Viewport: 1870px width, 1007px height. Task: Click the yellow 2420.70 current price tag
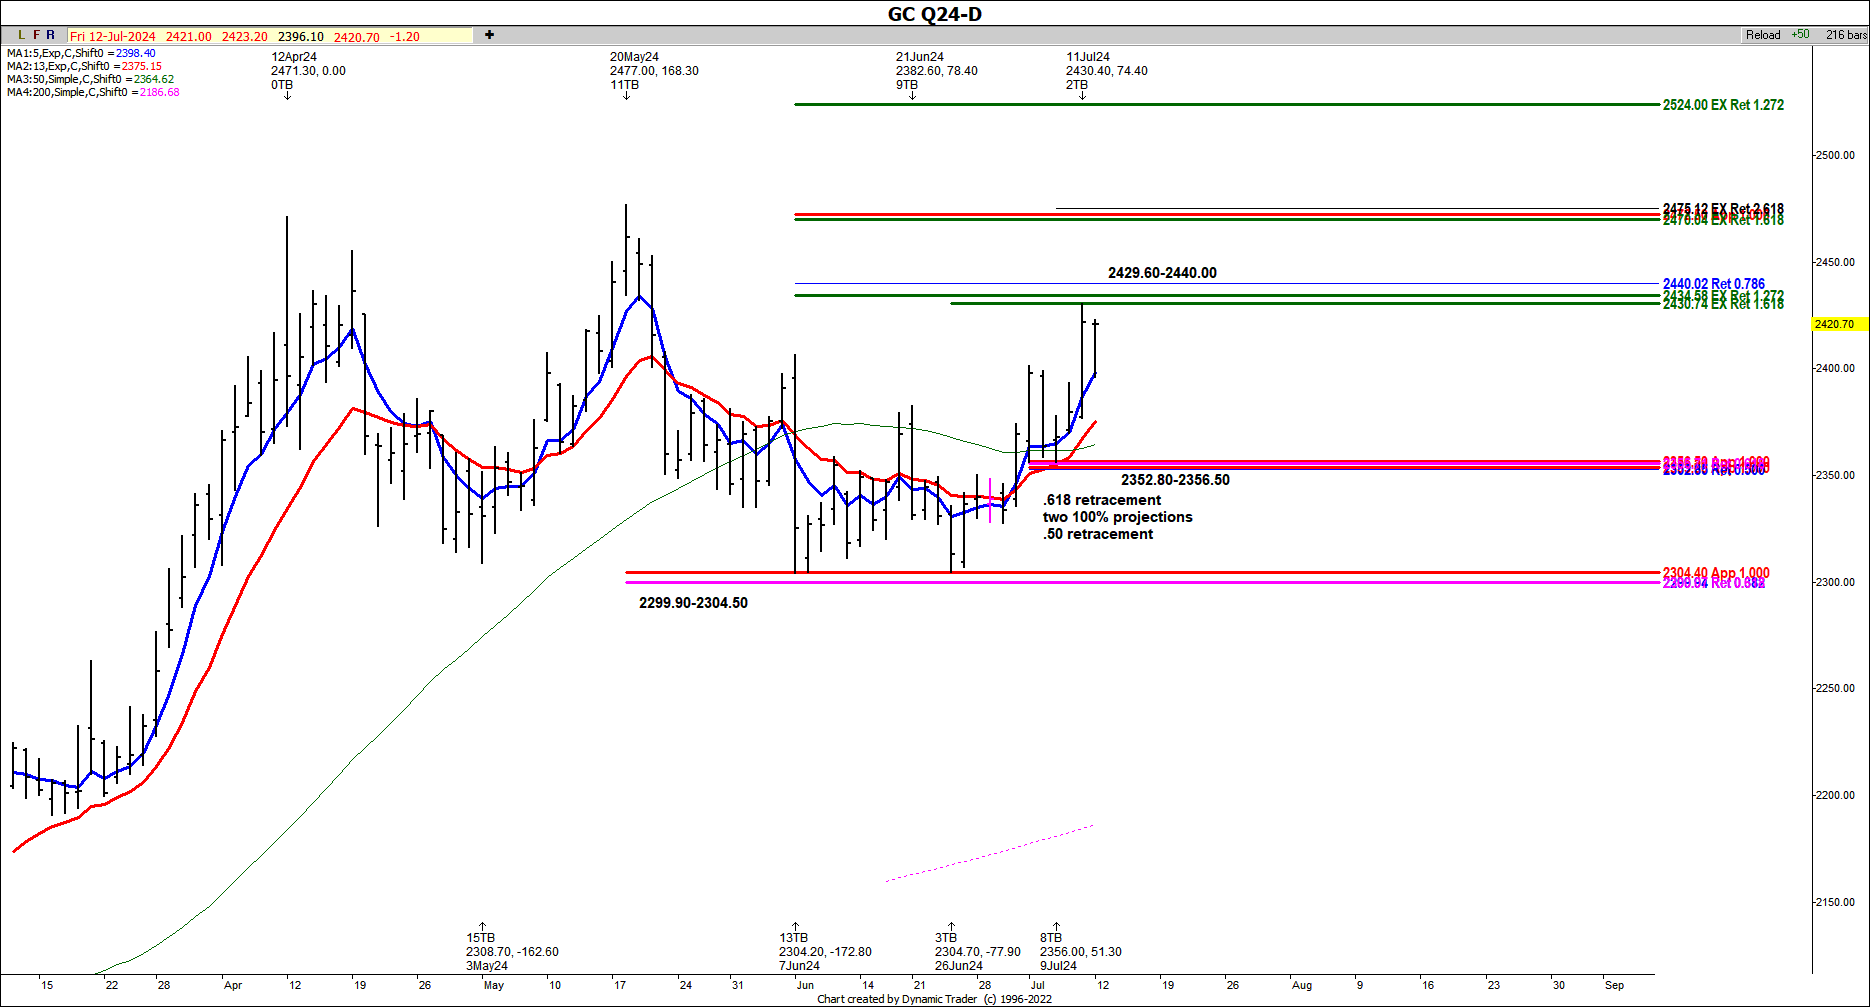coord(1834,324)
